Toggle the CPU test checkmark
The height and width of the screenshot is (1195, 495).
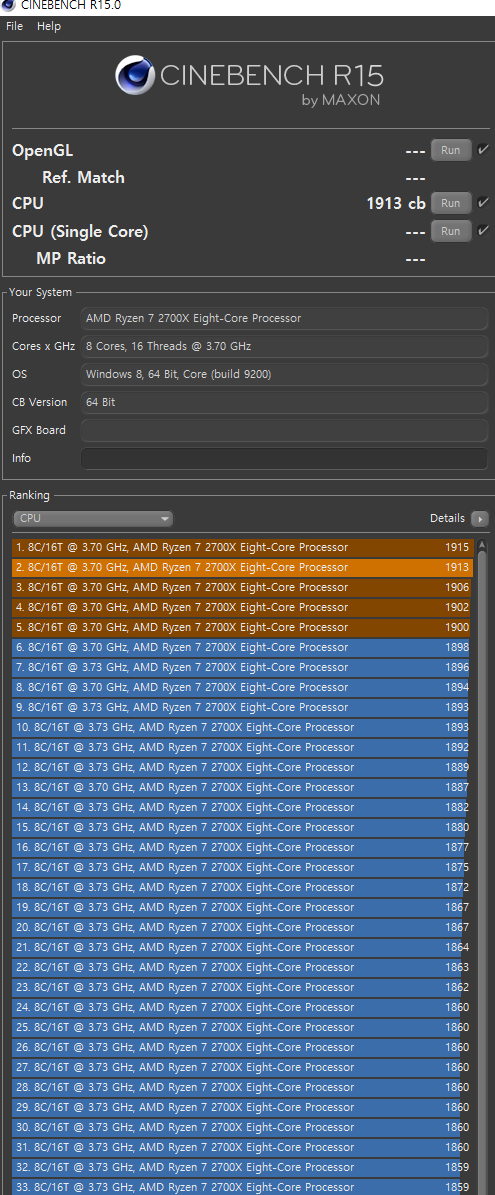click(483, 203)
